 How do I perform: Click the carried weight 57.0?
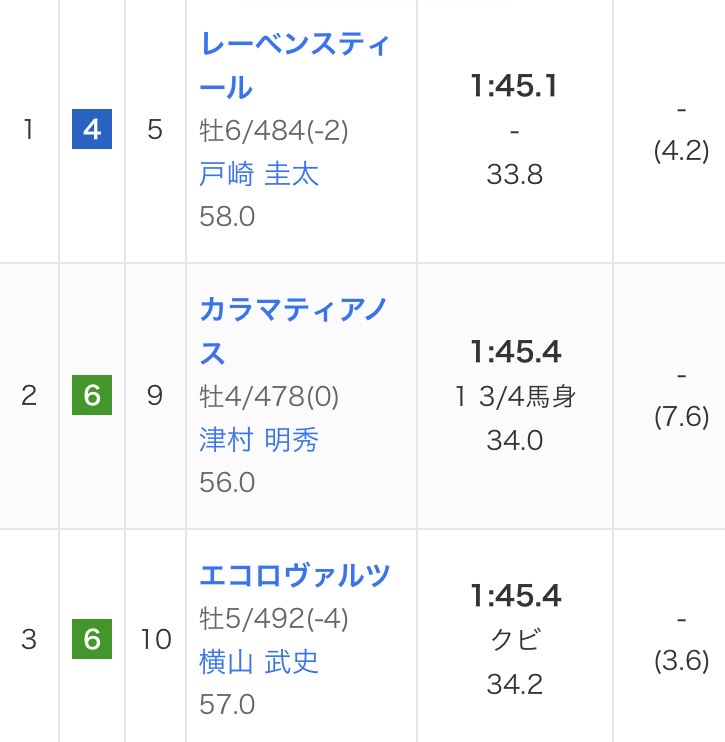tap(227, 704)
